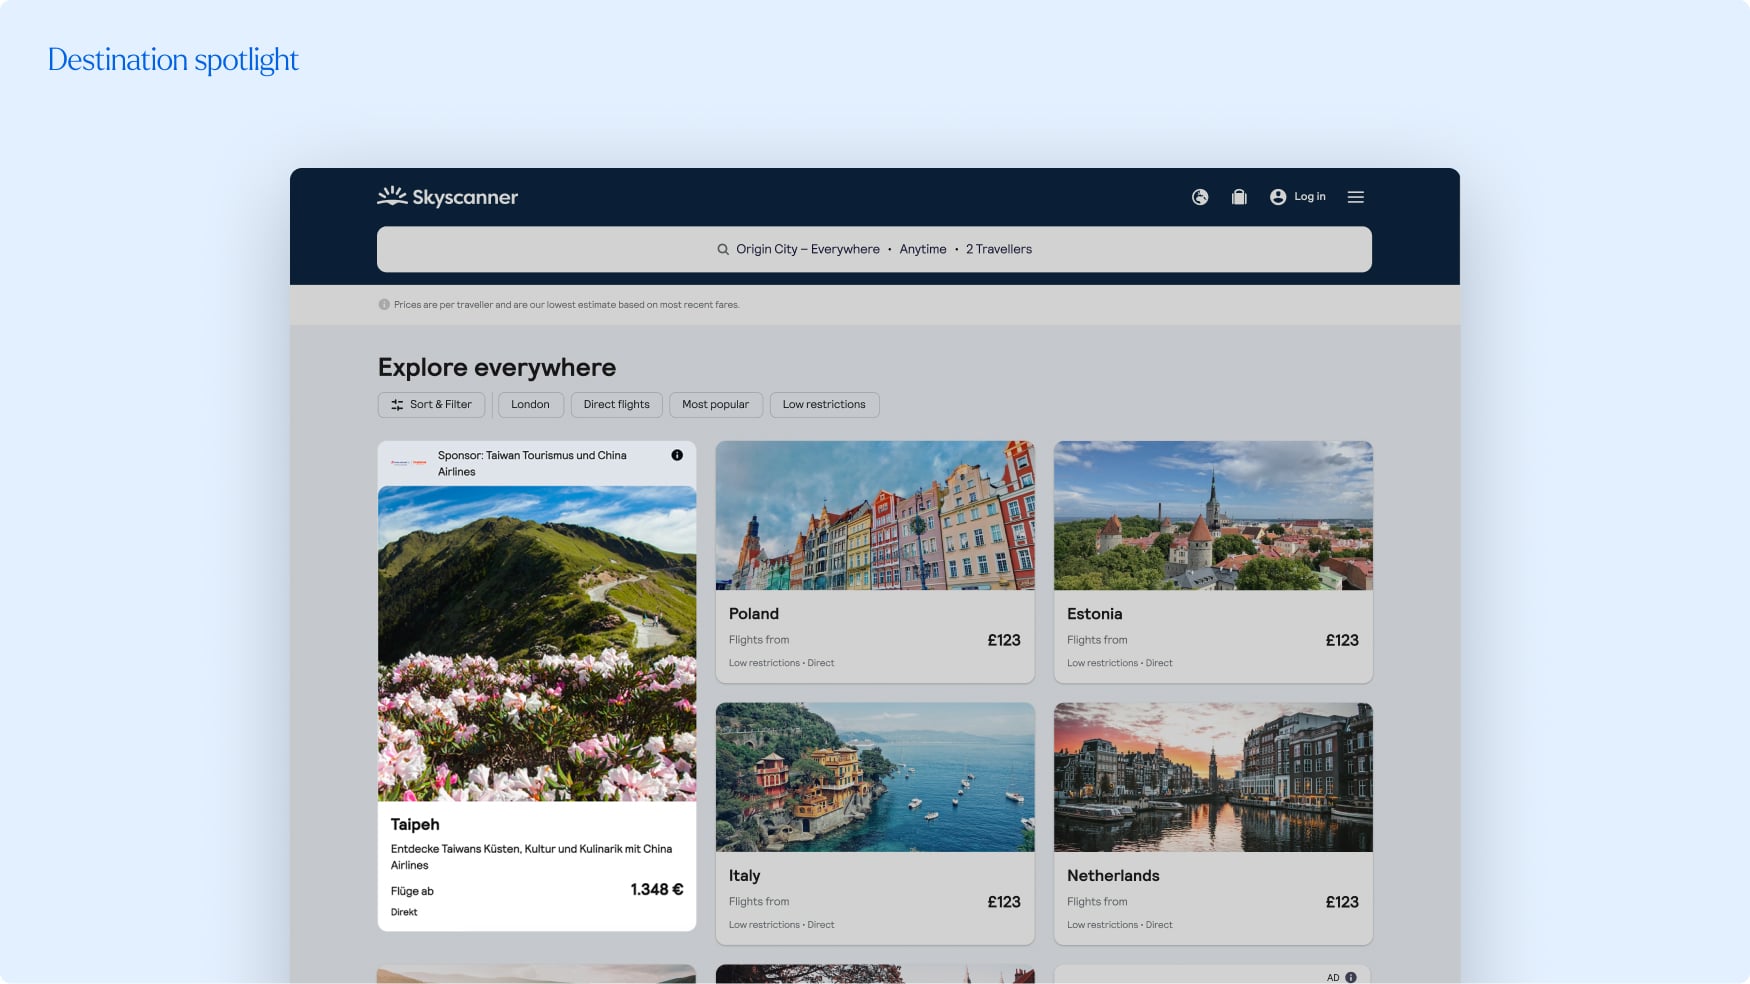This screenshot has height=984, width=1750.
Task: Click the Skyscanner logo
Action: coord(447,196)
